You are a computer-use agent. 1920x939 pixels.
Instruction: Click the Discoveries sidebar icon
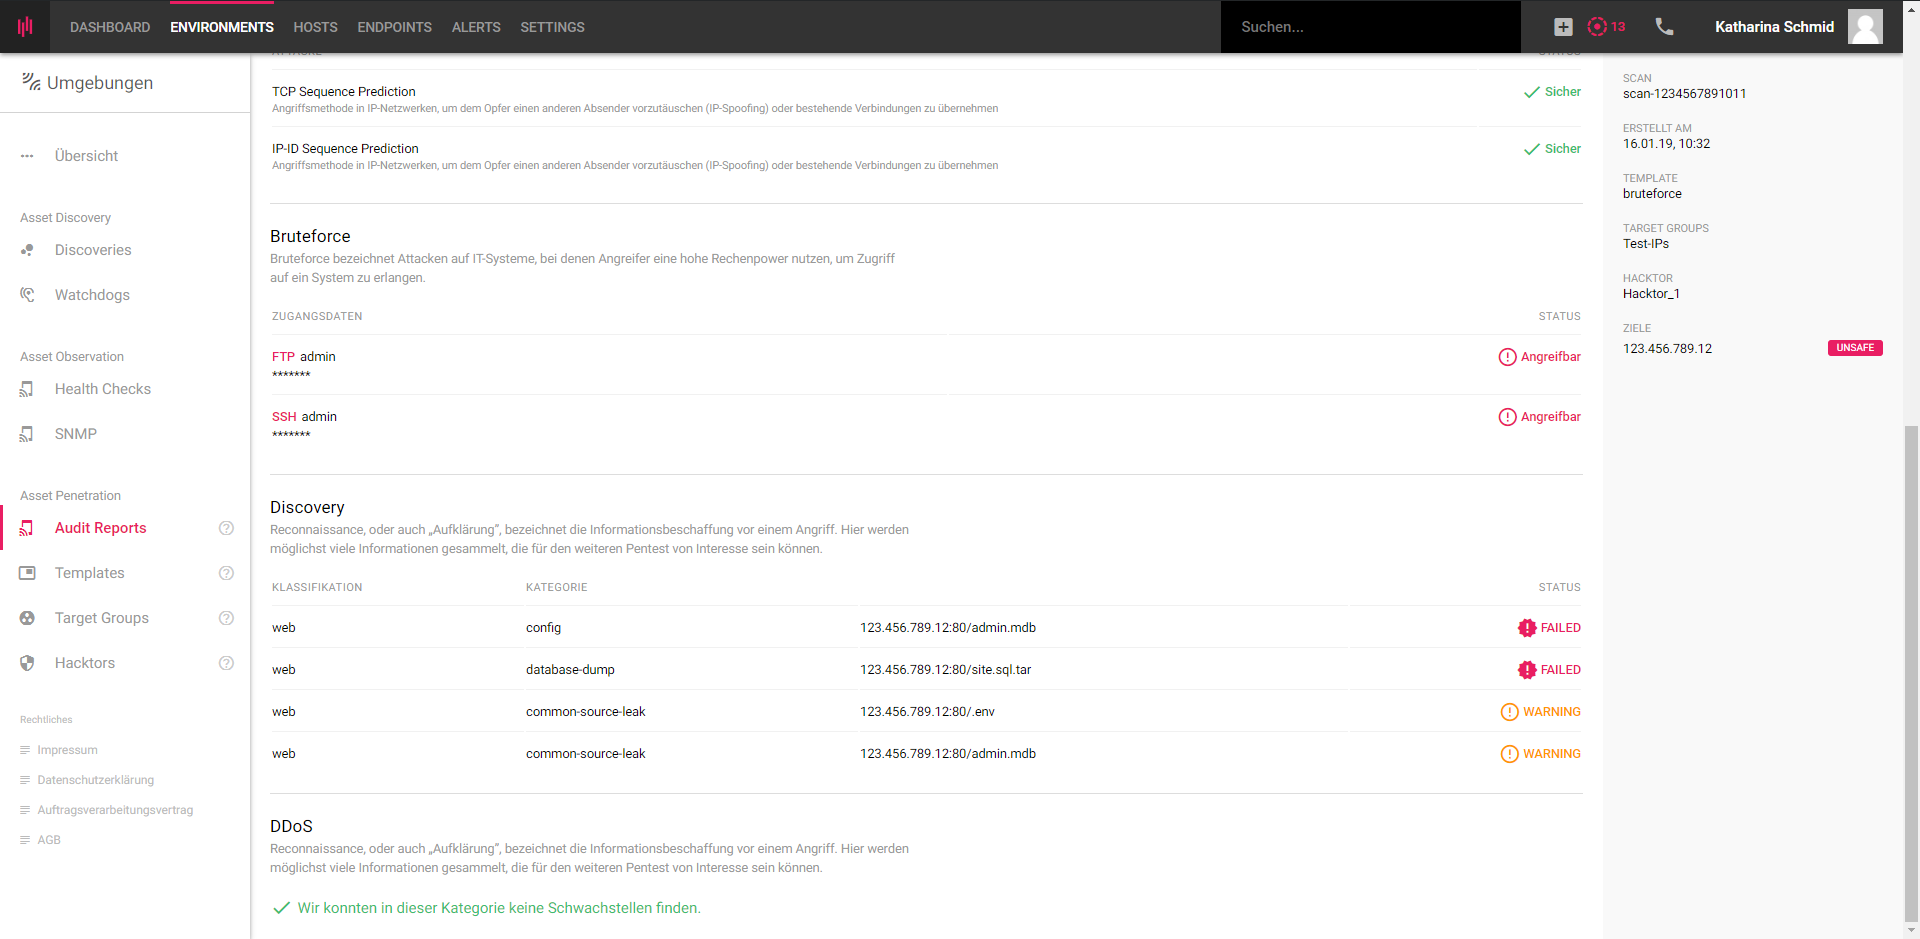tap(29, 250)
